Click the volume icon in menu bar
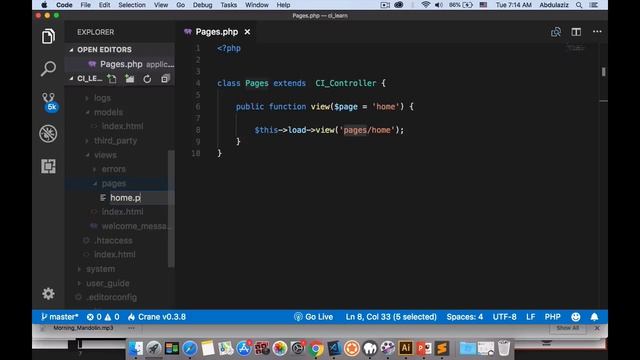Screen dimensions: 640x360 pyautogui.click(x=439, y=5)
